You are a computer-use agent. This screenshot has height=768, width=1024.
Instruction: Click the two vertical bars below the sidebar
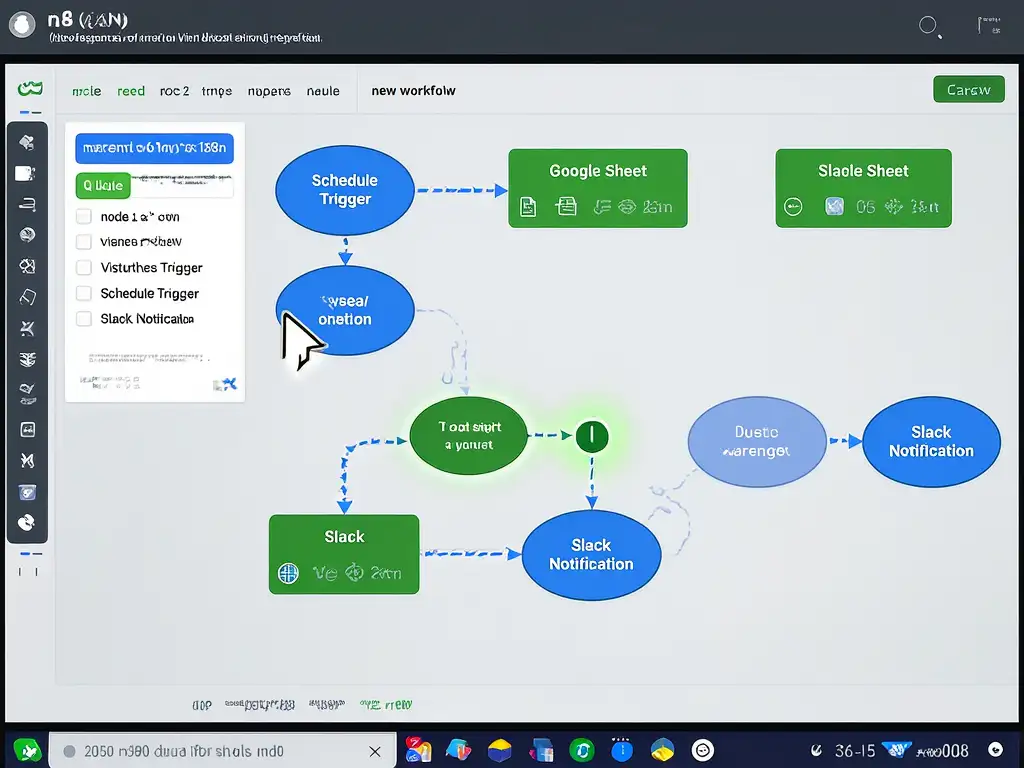(x=28, y=572)
